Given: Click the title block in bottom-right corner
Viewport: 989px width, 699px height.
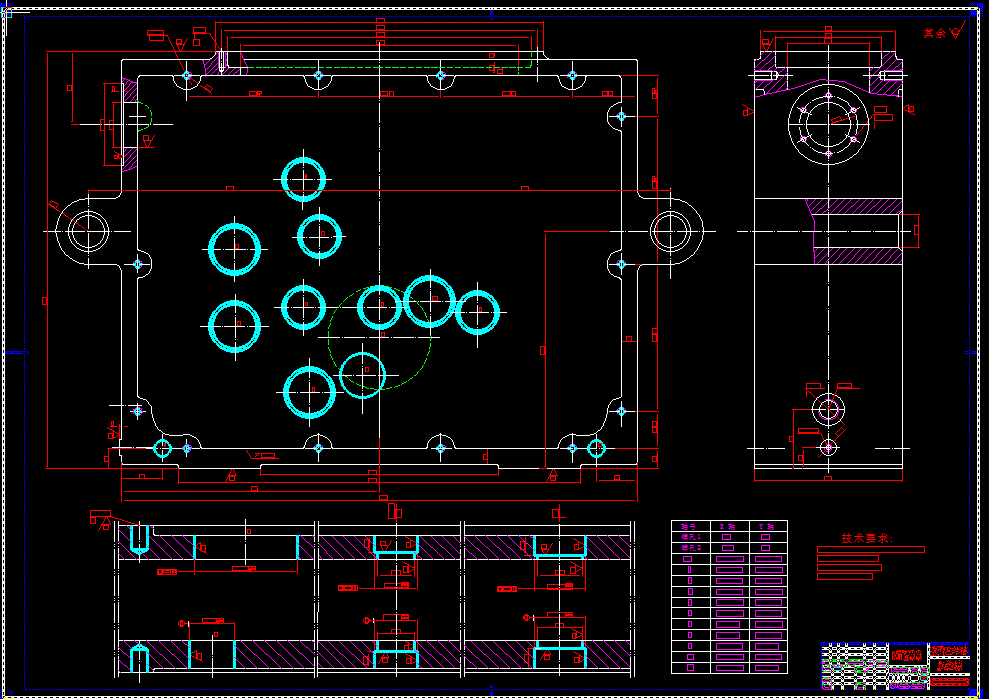Looking at the screenshot, I should click(x=894, y=665).
